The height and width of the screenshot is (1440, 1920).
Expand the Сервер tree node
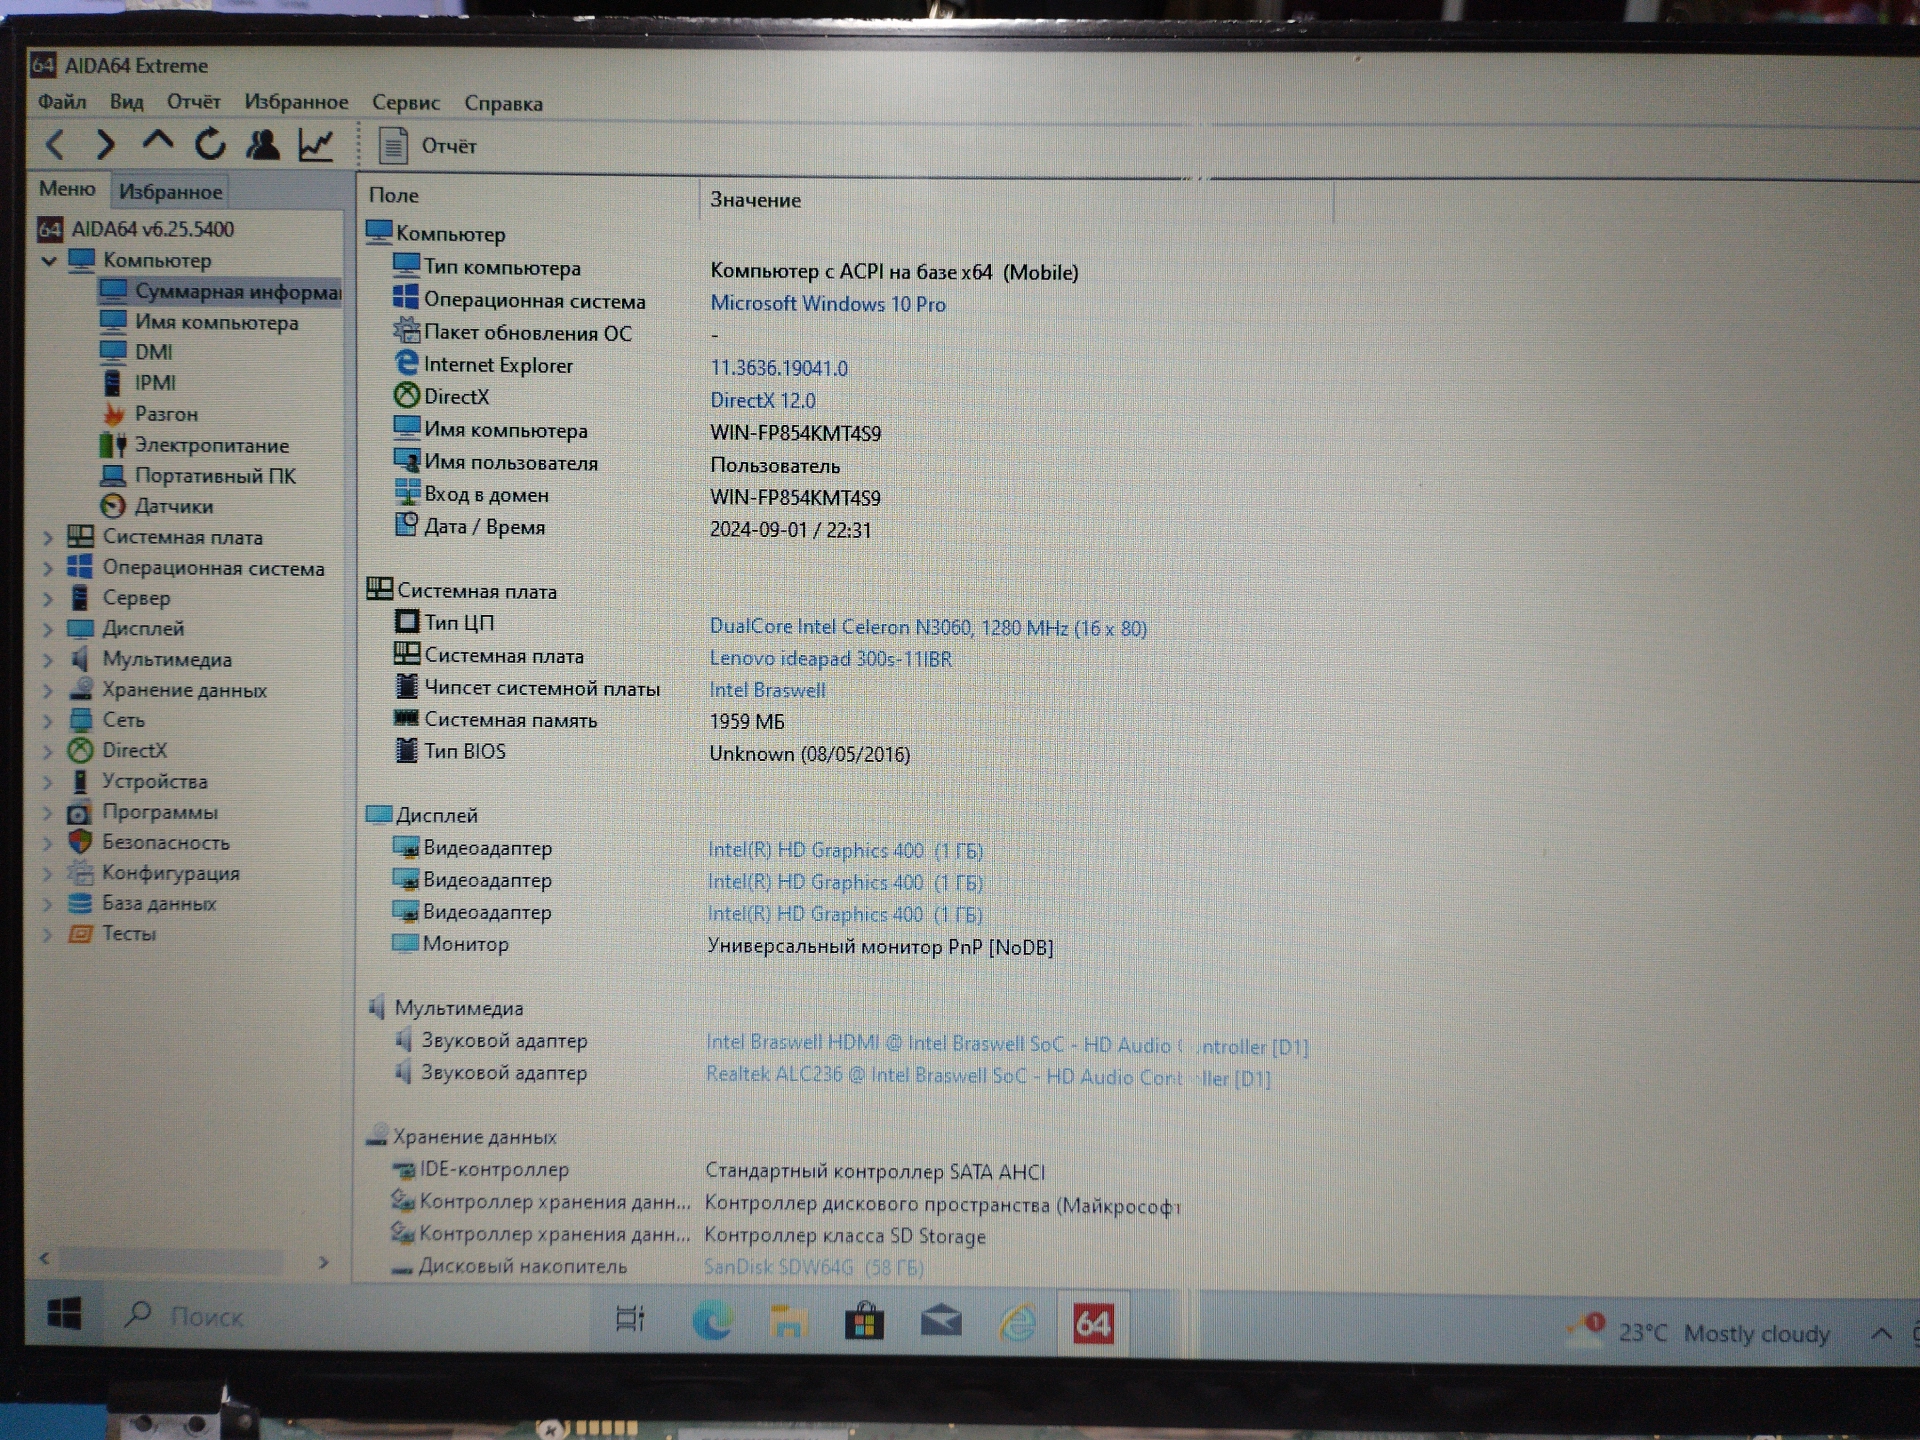(x=48, y=598)
